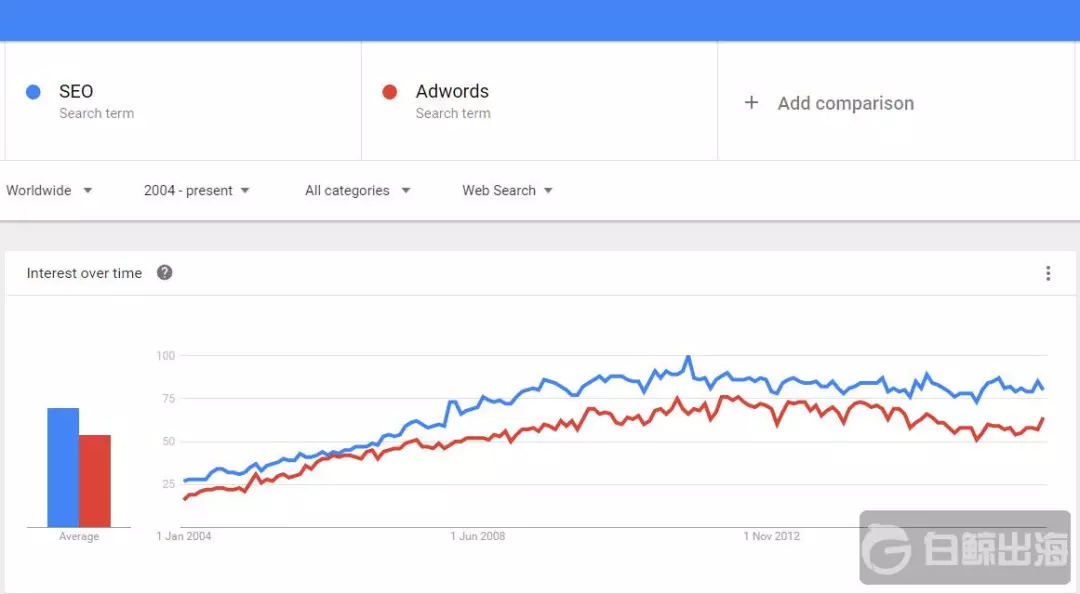Click the Interest over time heading
This screenshot has height=594, width=1080.
pos(84,273)
